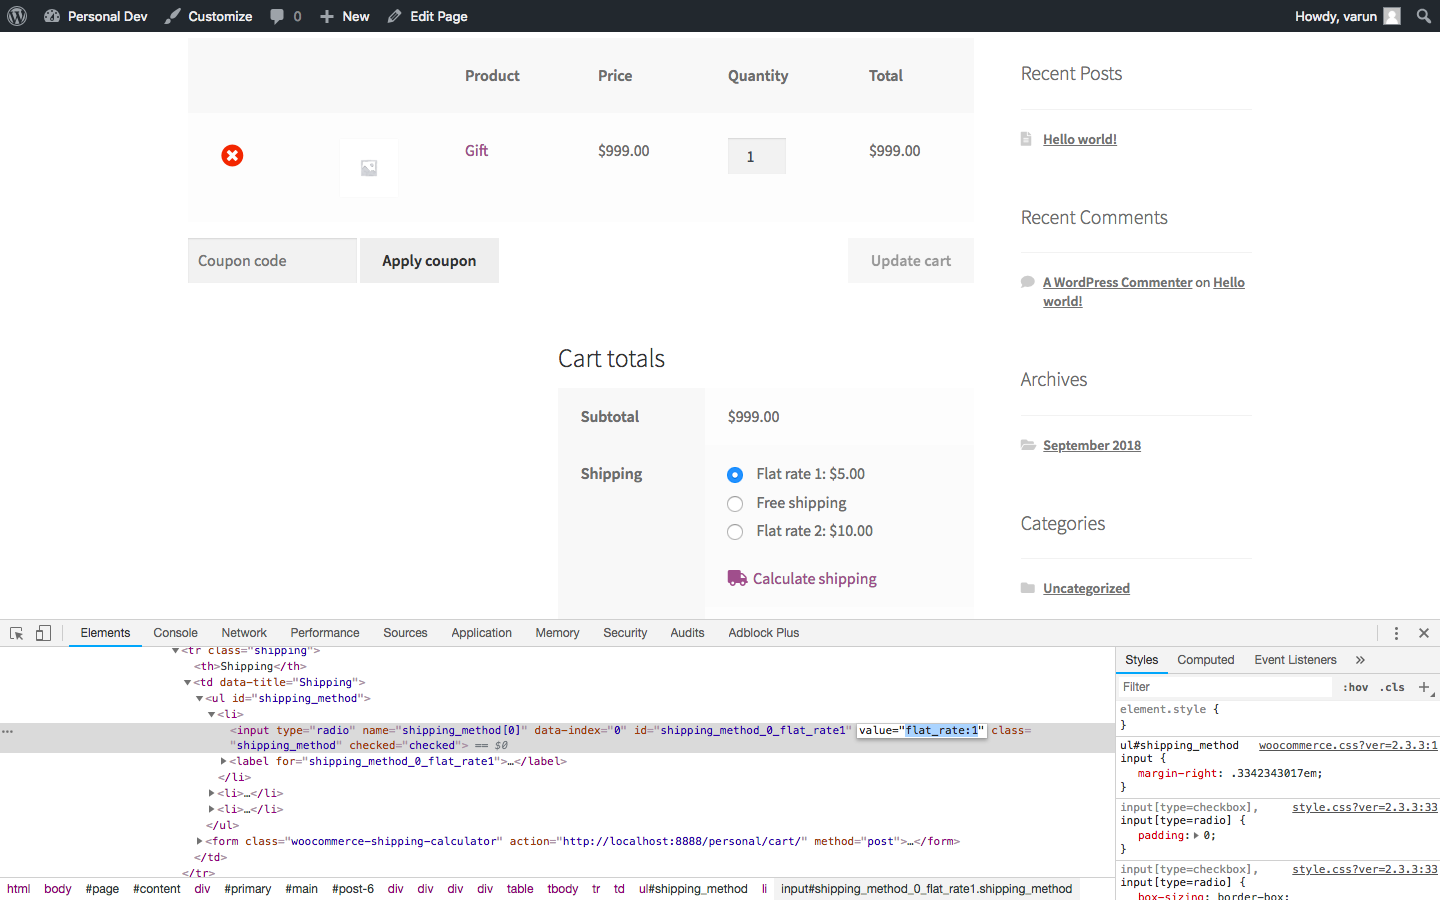Click the user avatar next to Howdy, varun
1440x900 pixels.
(1392, 16)
